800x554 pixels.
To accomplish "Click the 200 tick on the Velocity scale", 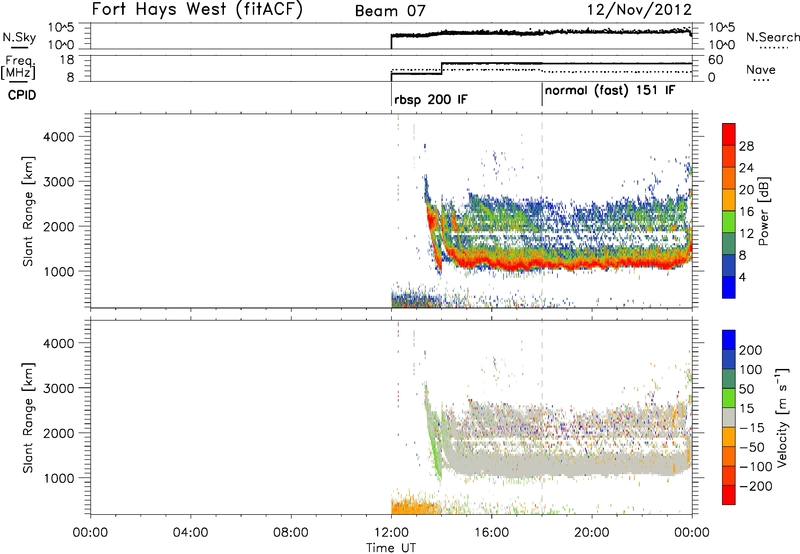I will pyautogui.click(x=751, y=350).
